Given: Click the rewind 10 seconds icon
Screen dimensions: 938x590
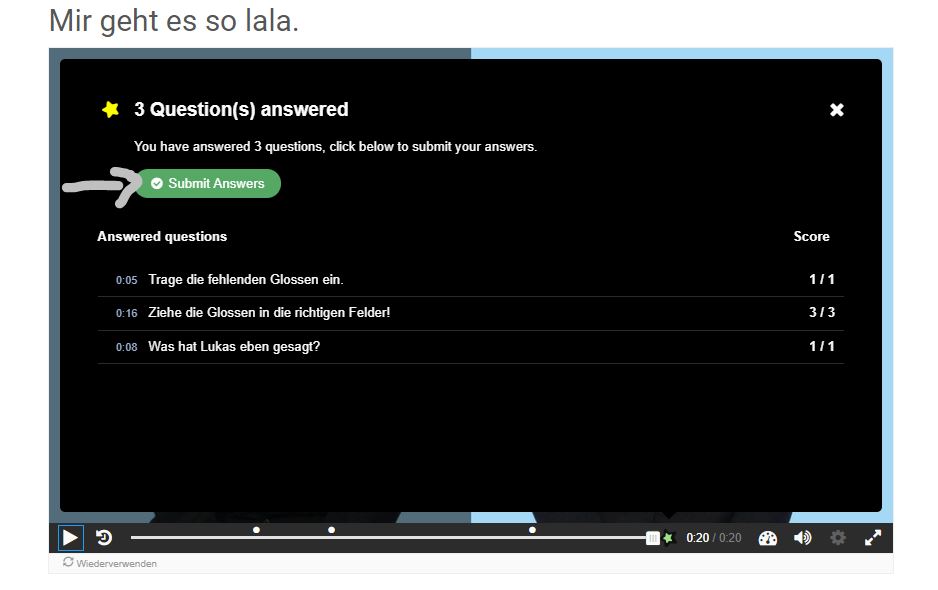Looking at the screenshot, I should 104,538.
